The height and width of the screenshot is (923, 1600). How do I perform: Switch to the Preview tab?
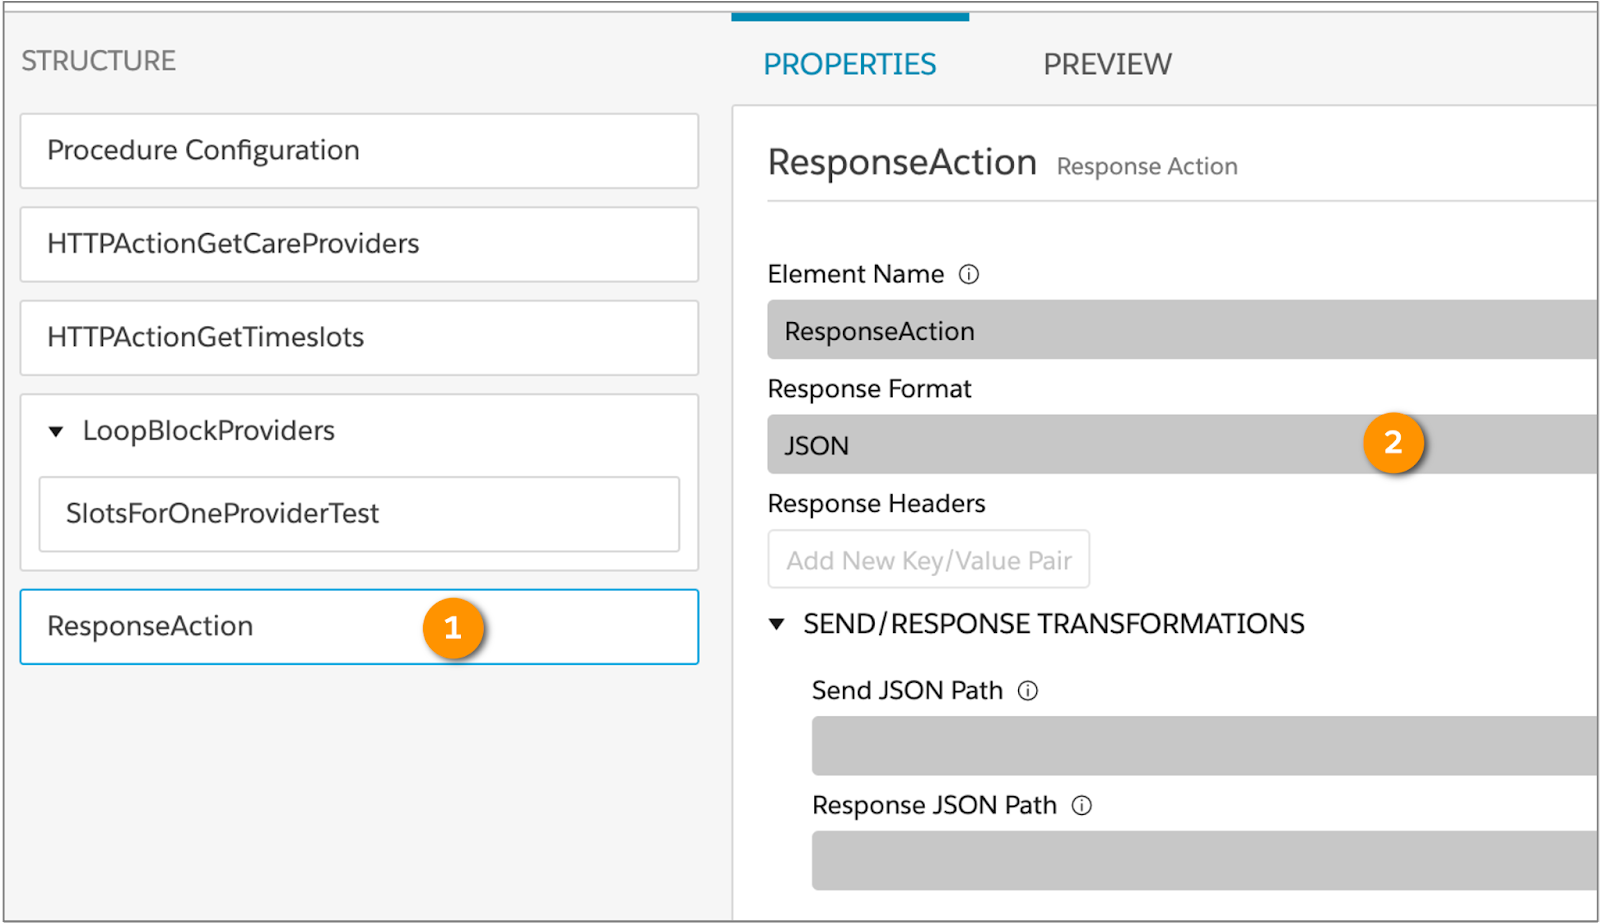[1107, 64]
